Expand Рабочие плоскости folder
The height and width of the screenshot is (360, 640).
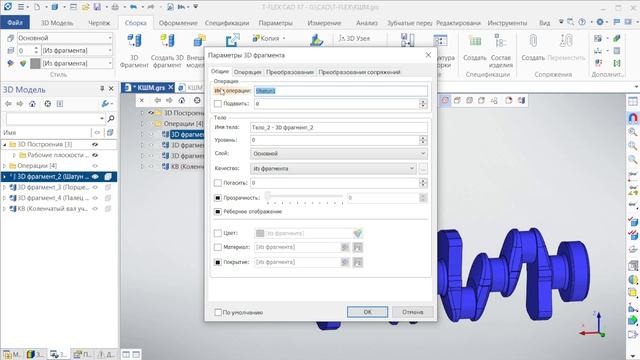14,155
